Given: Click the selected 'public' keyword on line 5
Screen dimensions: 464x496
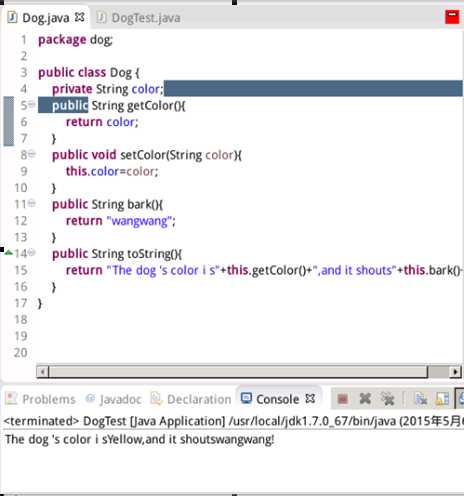Looking at the screenshot, I should 70,105.
